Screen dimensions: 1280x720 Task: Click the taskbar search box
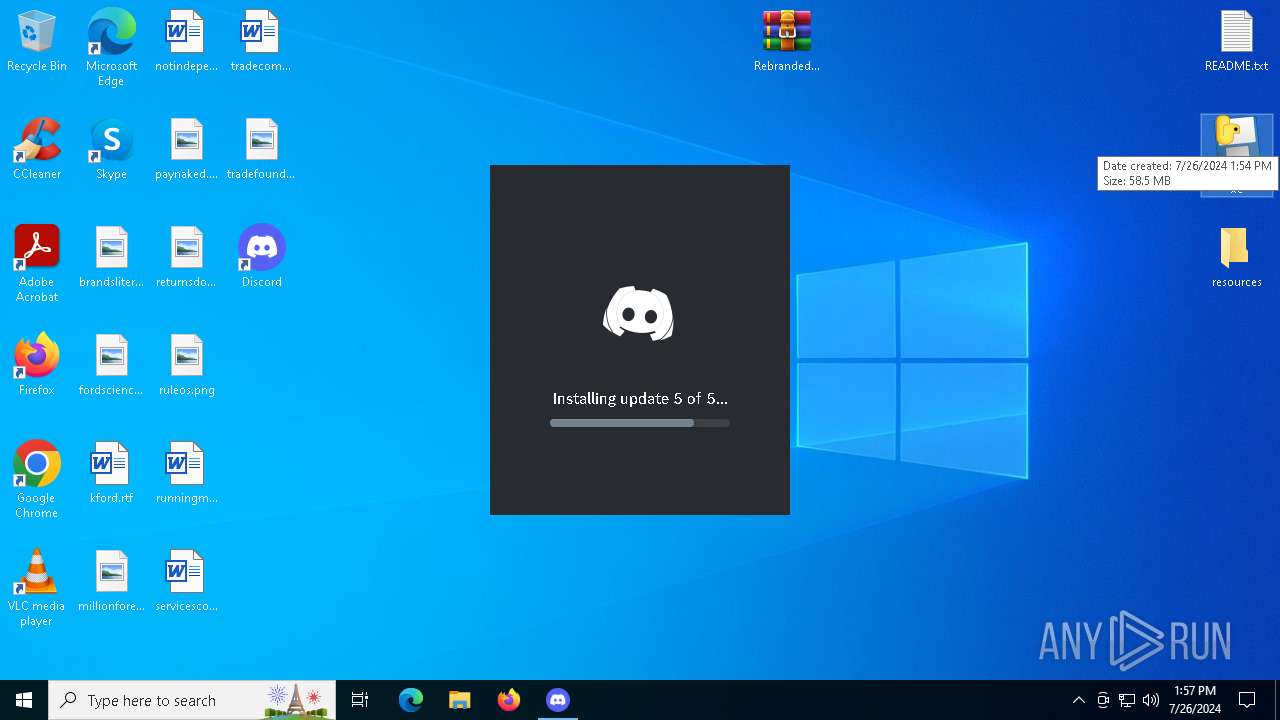[192, 700]
